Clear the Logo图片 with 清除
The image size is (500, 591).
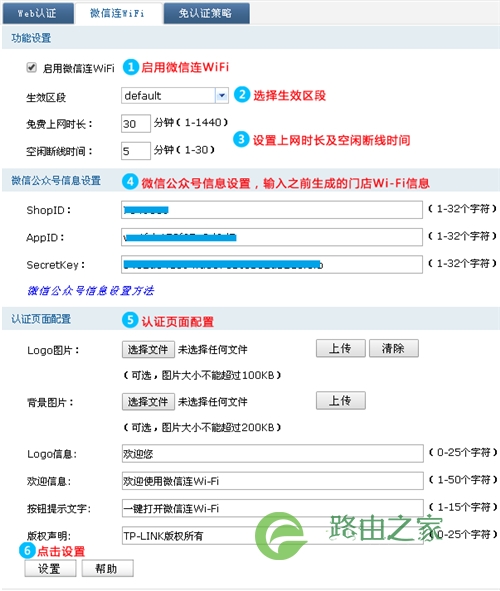click(394, 348)
